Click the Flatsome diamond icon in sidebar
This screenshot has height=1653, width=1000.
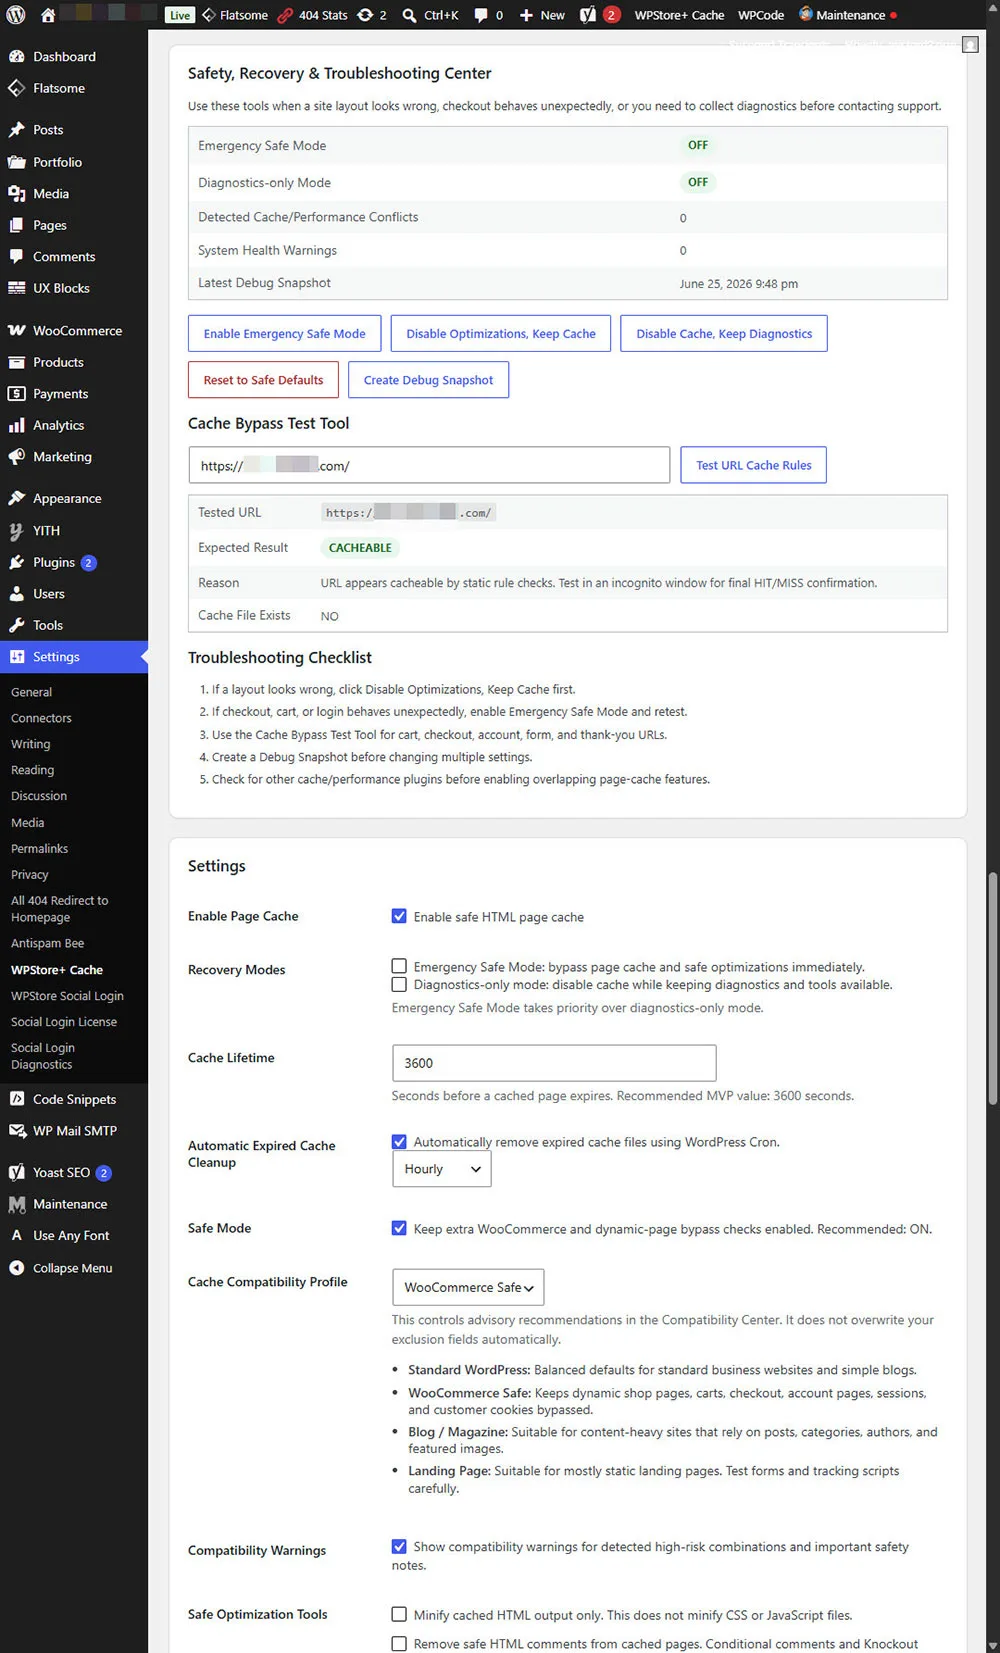[x=17, y=88]
